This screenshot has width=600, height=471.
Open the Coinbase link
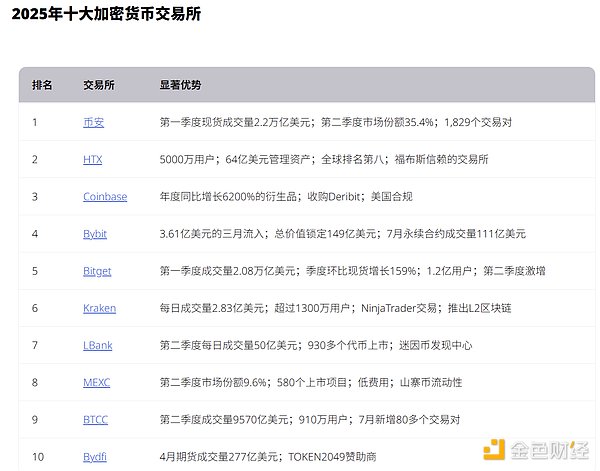[x=105, y=197]
